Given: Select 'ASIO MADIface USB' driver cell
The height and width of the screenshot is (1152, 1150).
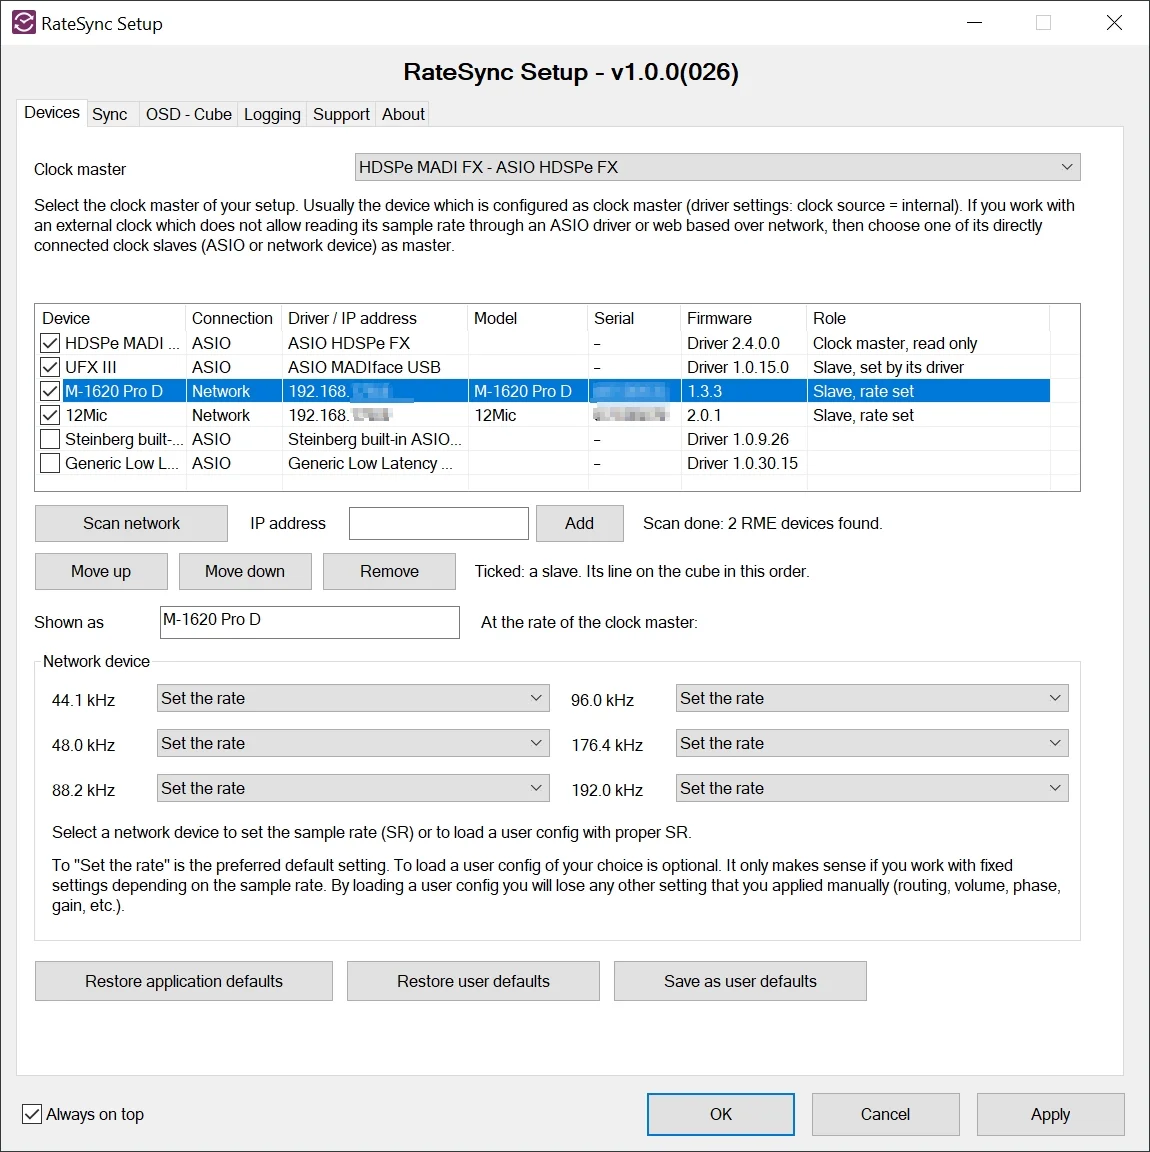Looking at the screenshot, I should point(375,367).
